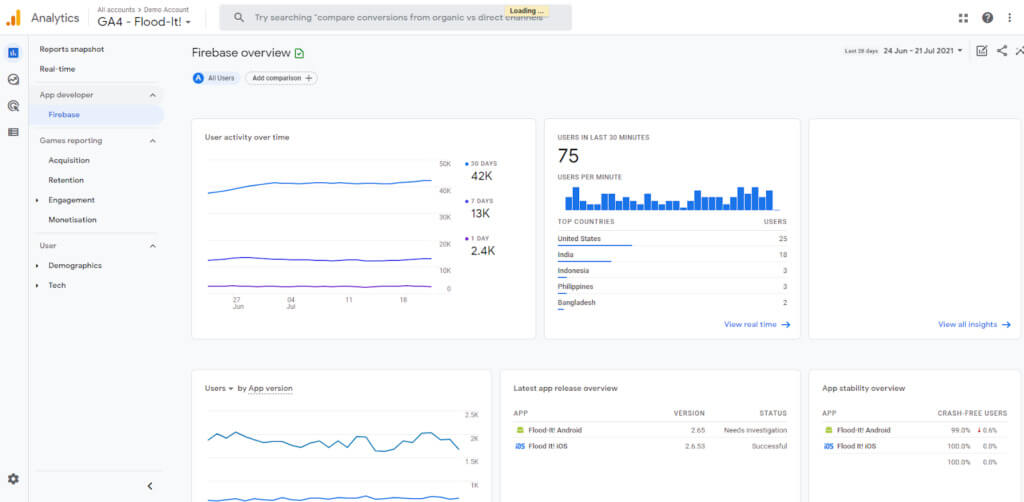
Task: Click the Share this report icon
Action: [x=1002, y=51]
